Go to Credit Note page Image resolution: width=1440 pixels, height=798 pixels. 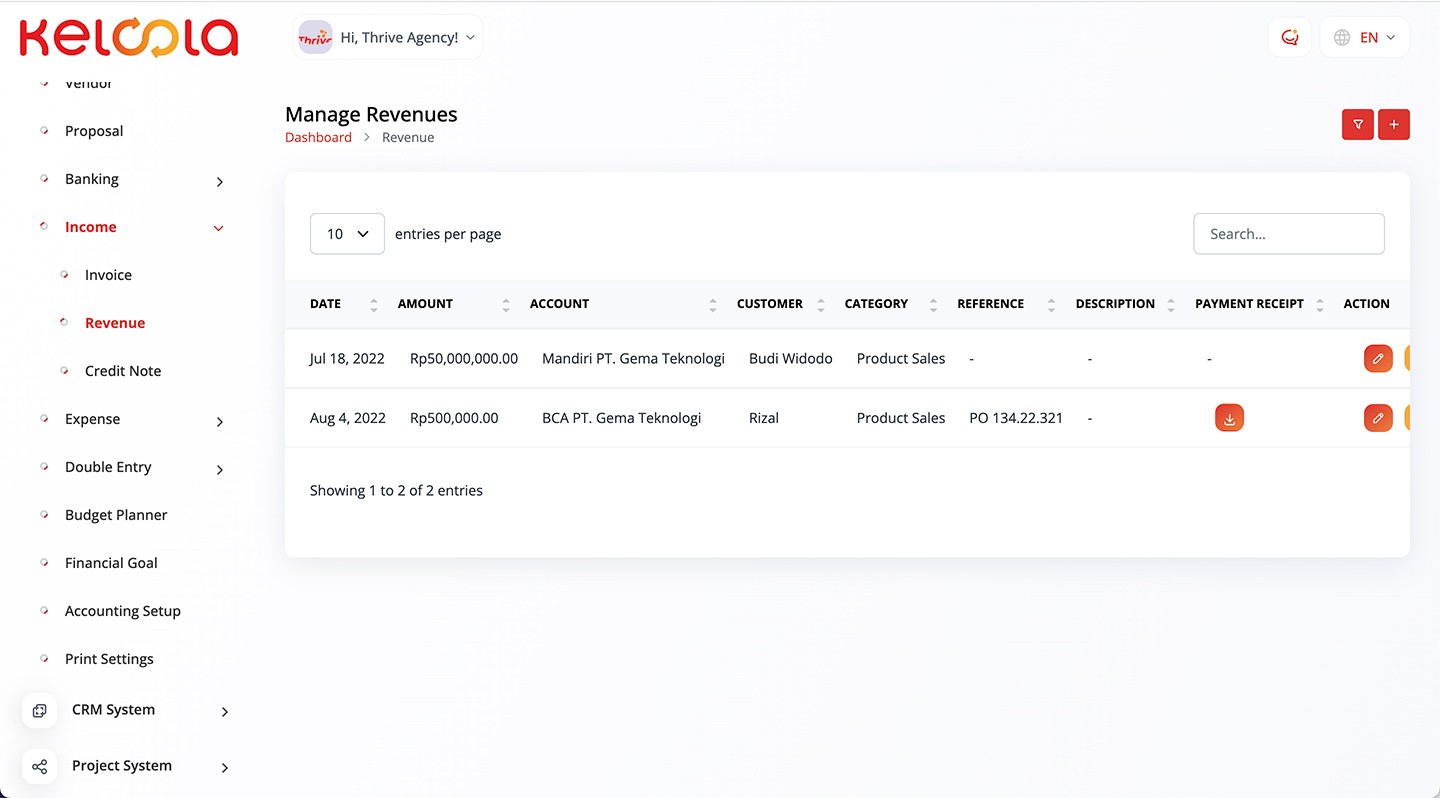click(x=122, y=371)
